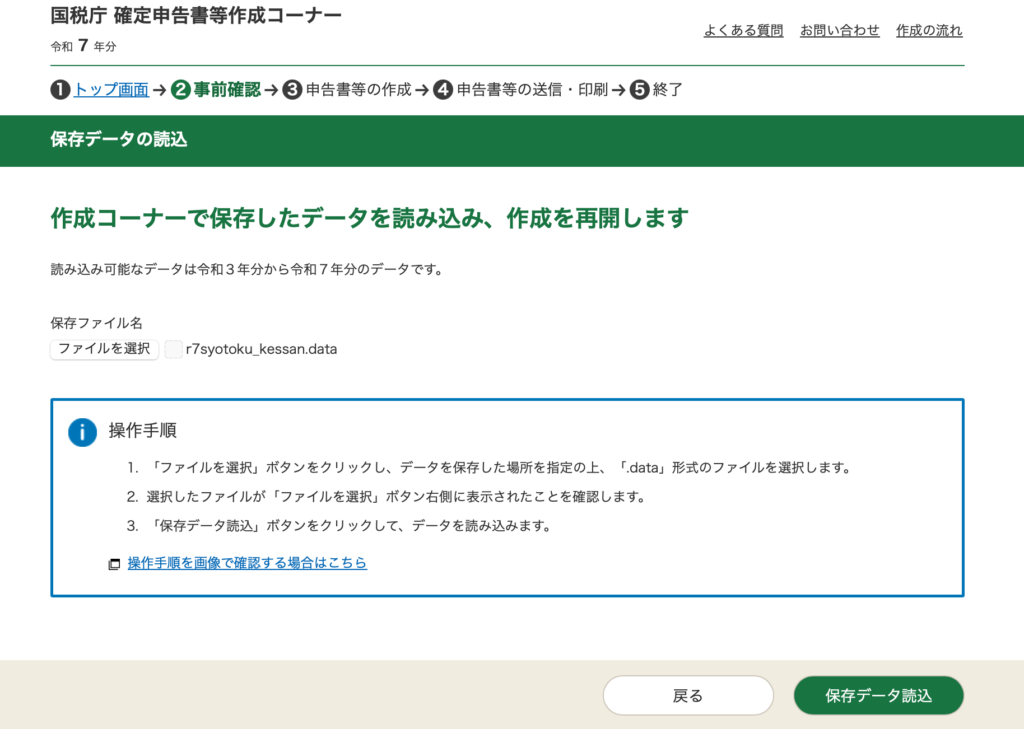
Task: Click the step 5 numbered circle icon
Action: click(639, 90)
